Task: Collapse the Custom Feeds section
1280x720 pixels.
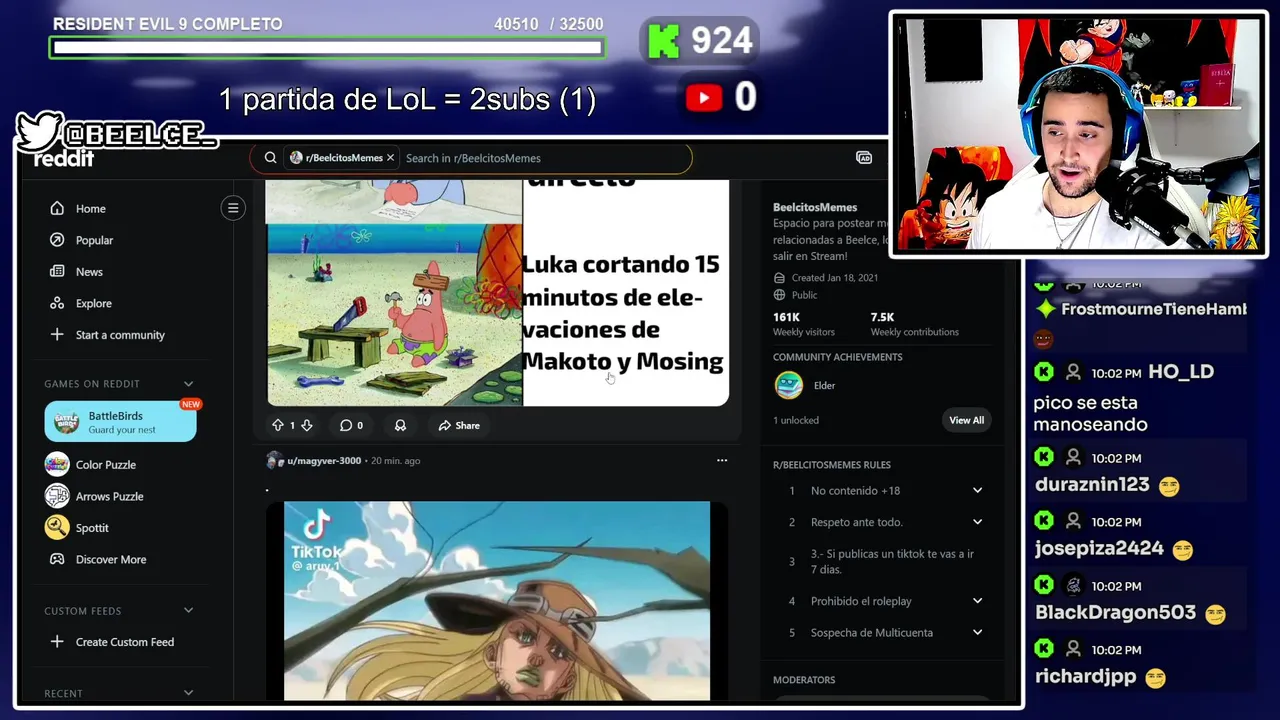Action: tap(188, 610)
